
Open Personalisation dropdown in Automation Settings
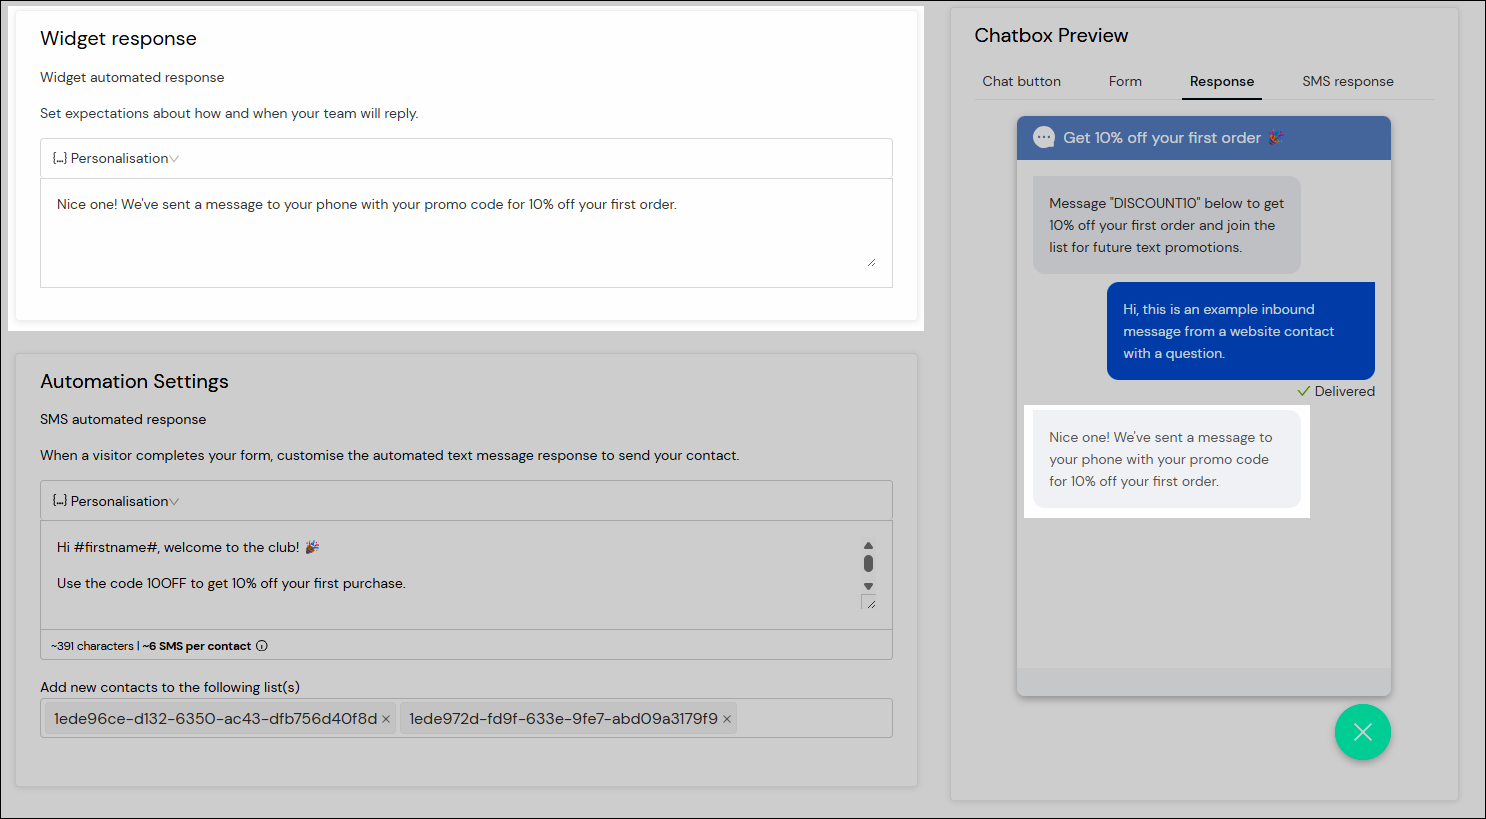pos(116,501)
